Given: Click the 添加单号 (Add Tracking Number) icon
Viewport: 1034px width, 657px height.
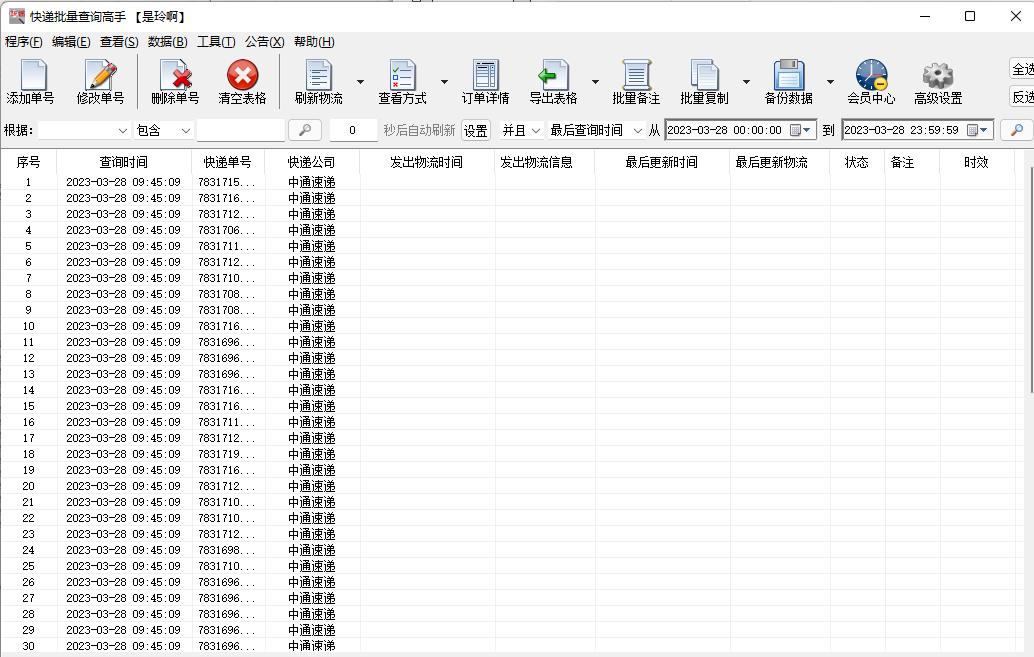Looking at the screenshot, I should (32, 80).
